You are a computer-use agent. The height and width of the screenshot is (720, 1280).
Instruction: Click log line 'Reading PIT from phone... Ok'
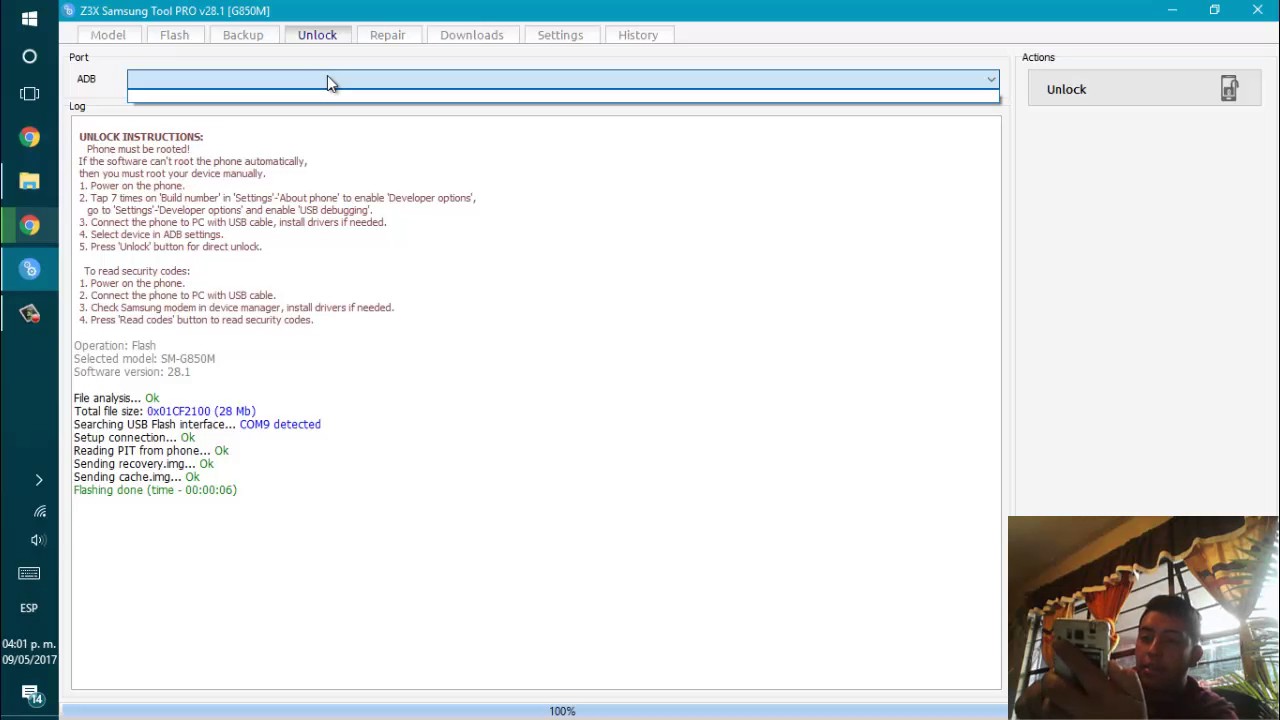[x=151, y=451]
